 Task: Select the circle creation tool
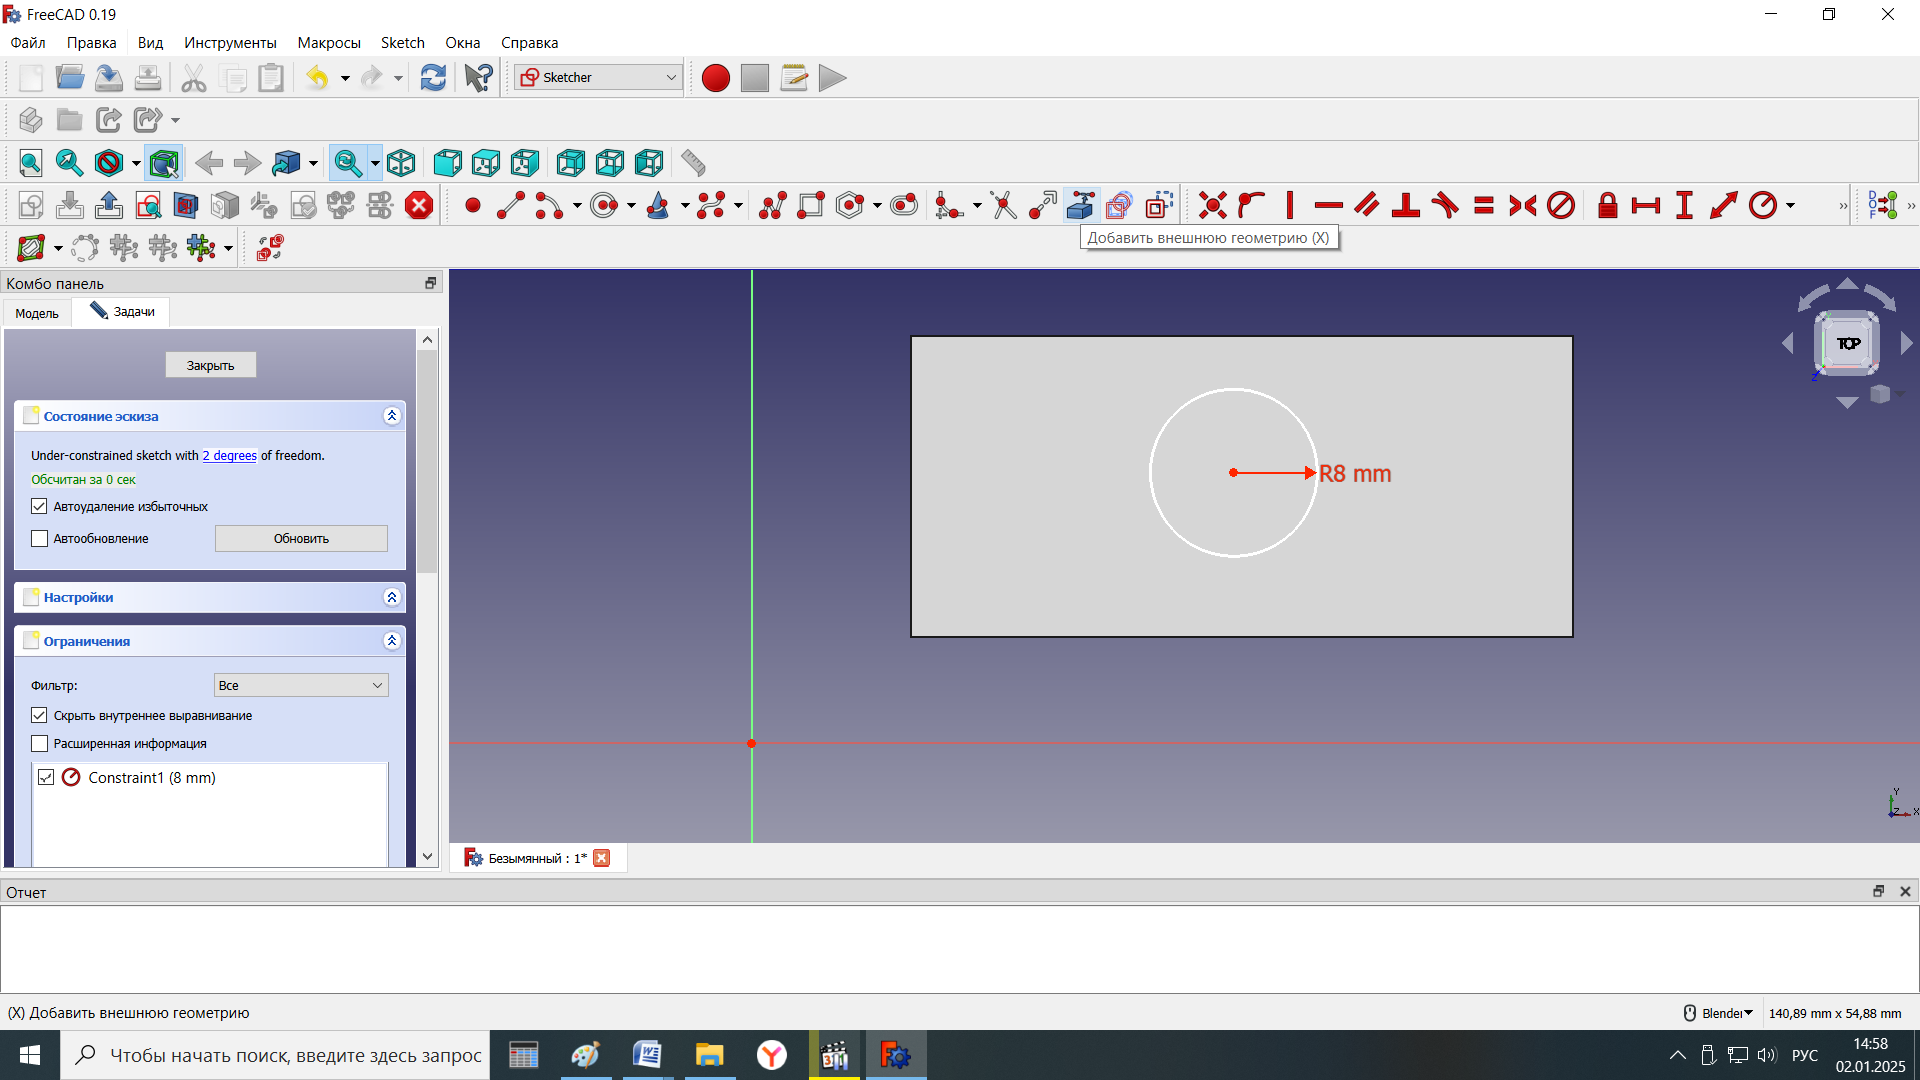pyautogui.click(x=604, y=206)
